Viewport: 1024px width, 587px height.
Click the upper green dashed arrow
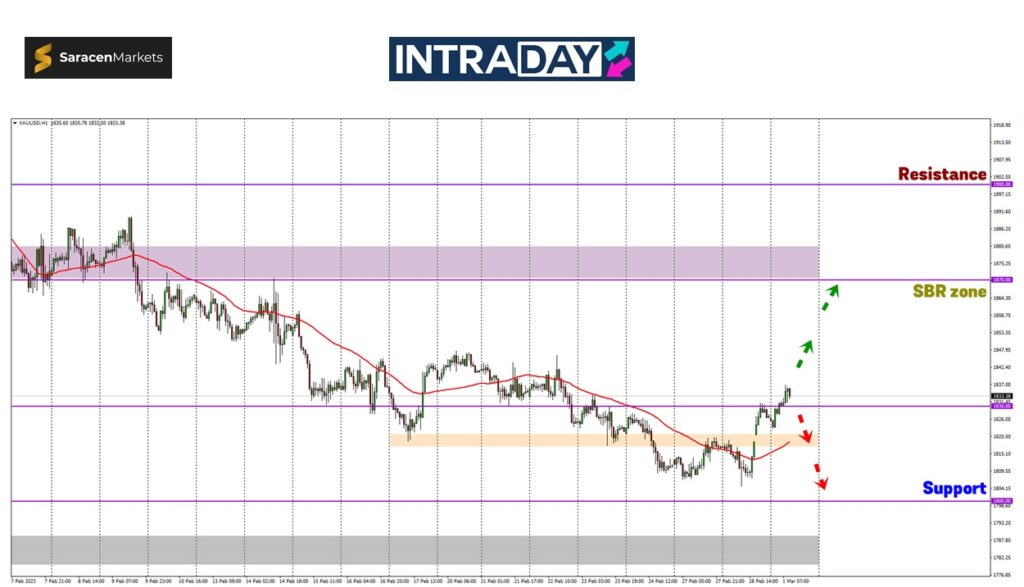click(830, 297)
